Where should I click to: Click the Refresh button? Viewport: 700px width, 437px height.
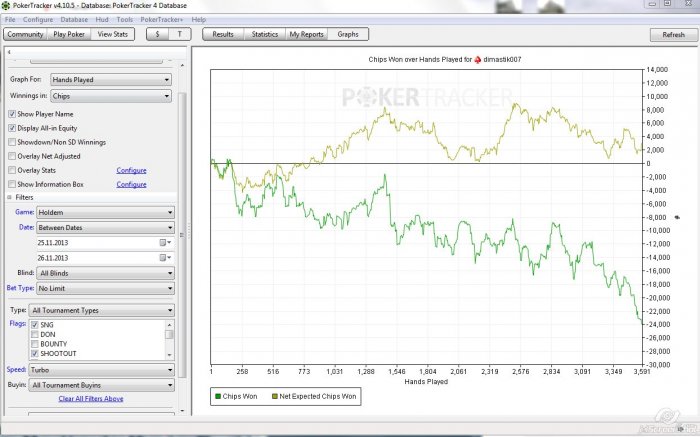(x=673, y=35)
